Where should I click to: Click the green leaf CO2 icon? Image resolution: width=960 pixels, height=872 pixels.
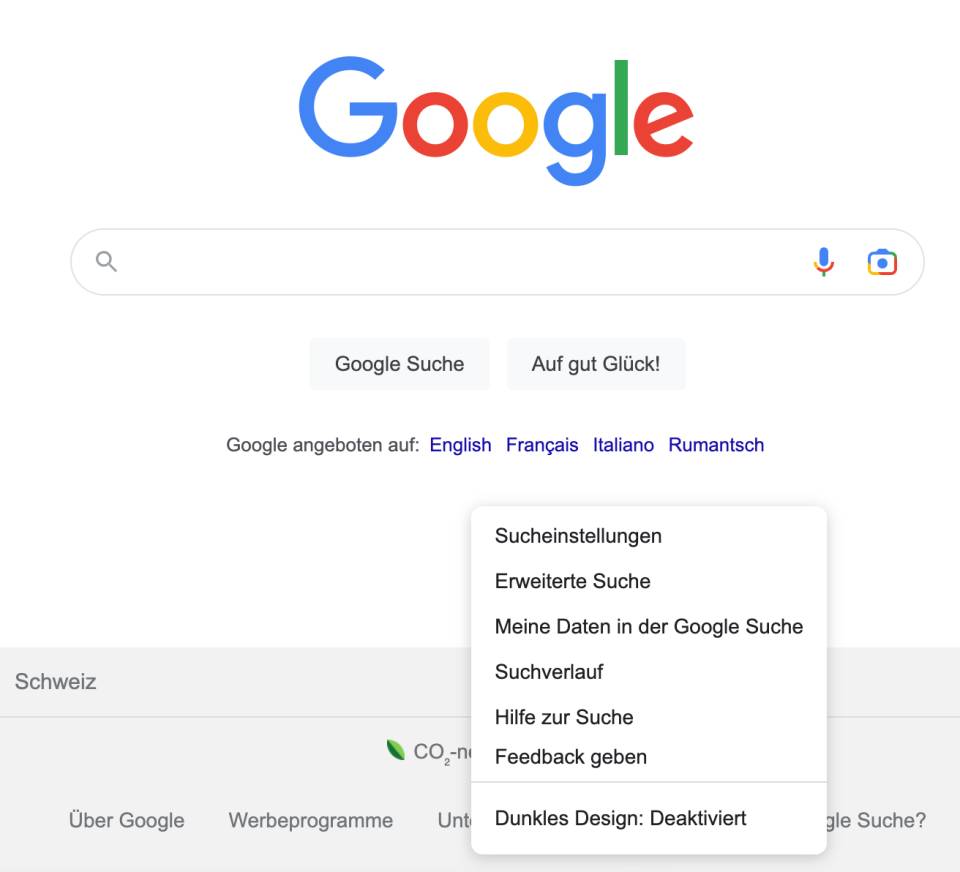click(396, 750)
